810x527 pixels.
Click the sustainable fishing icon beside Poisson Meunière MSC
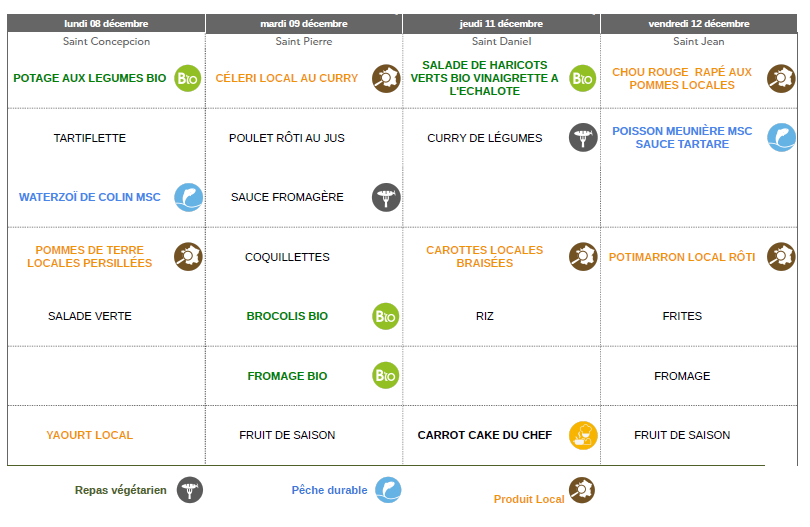tap(781, 138)
